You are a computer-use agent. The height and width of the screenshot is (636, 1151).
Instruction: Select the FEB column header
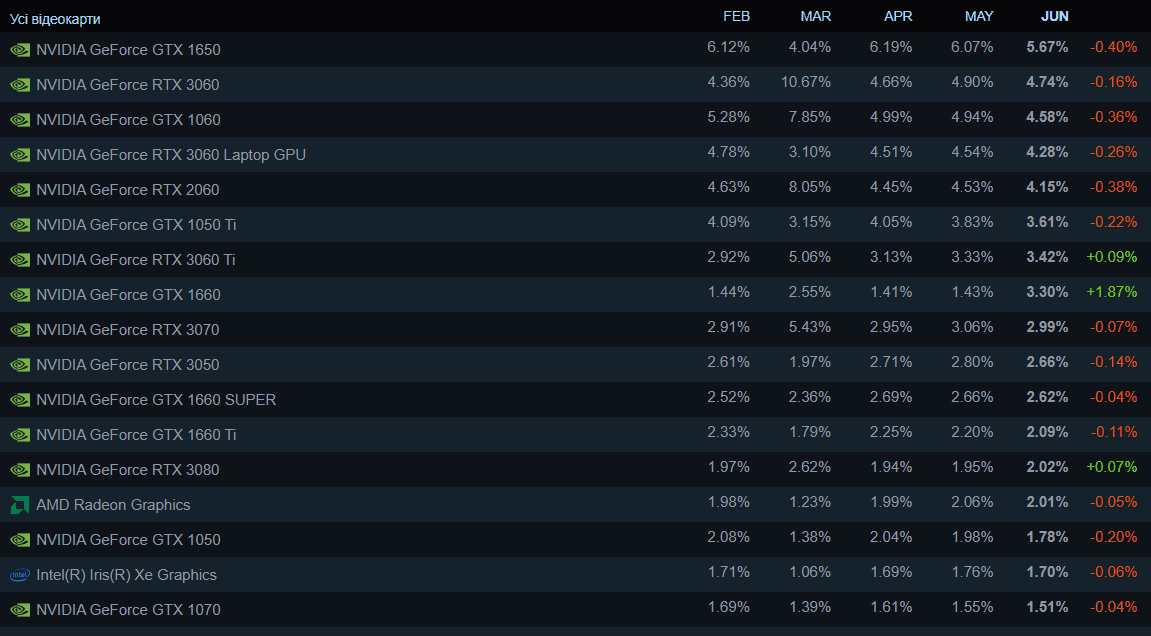coord(736,16)
